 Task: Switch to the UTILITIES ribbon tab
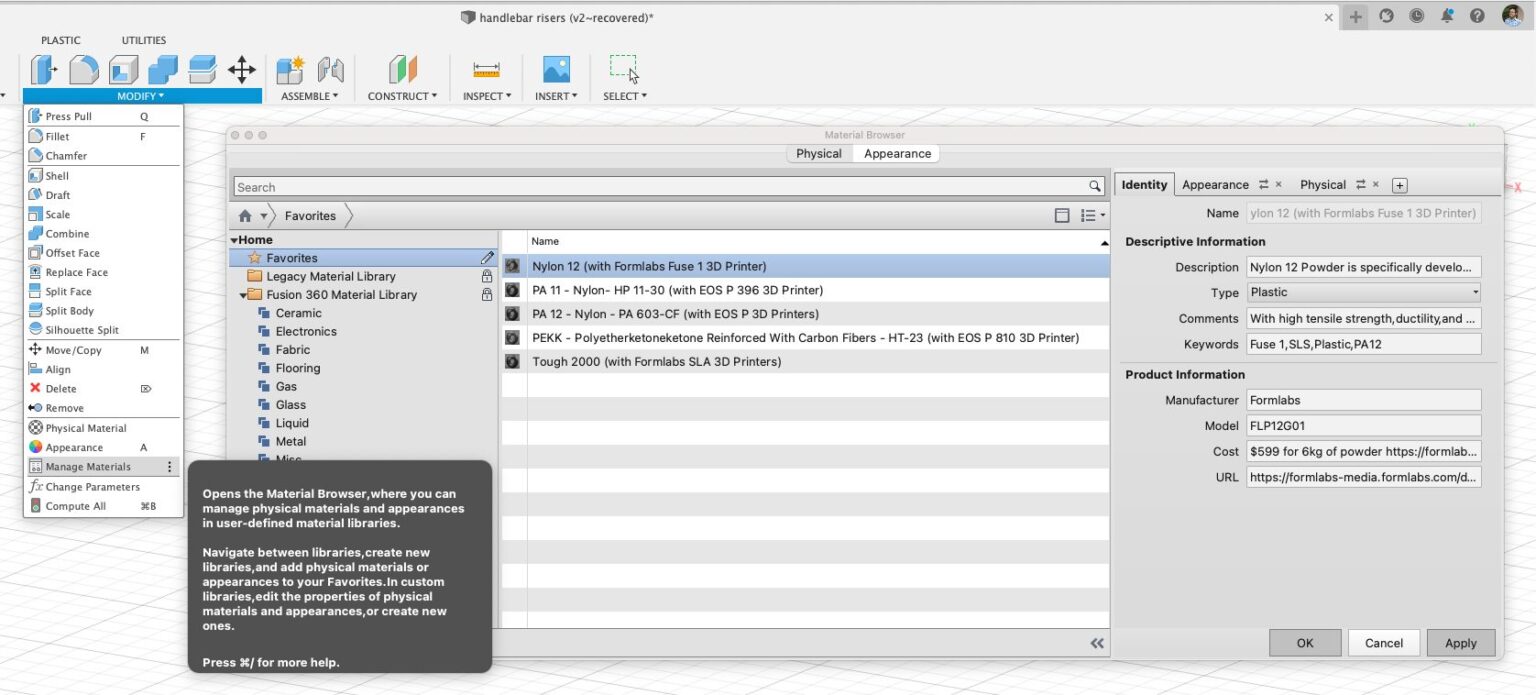[x=143, y=40]
